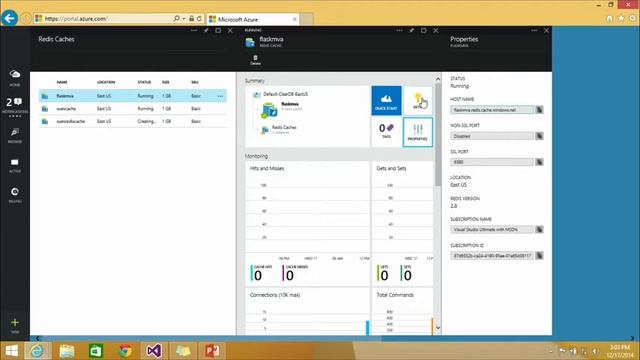Open Windows Start button on taskbar
Image resolution: width=640 pixels, height=360 pixels.
point(11,351)
